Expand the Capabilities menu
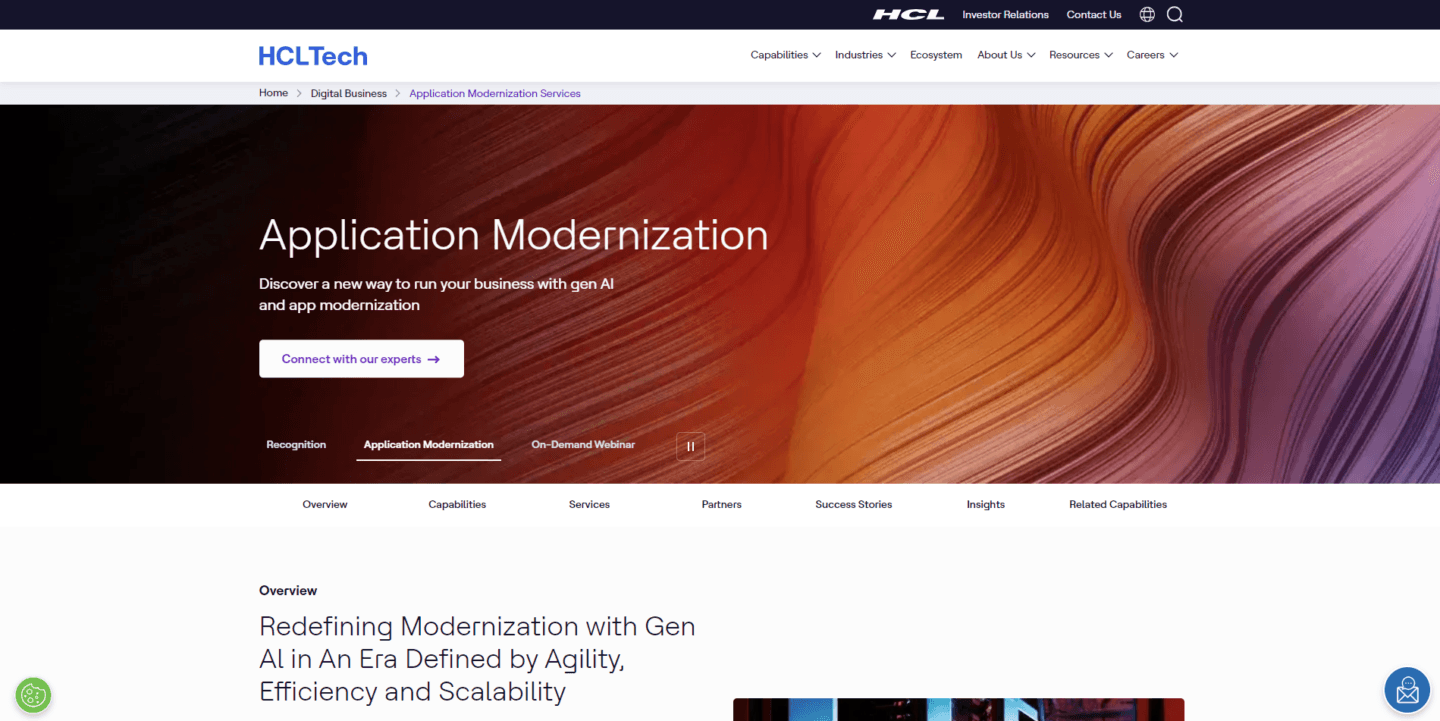The height and width of the screenshot is (721, 1440). (785, 55)
